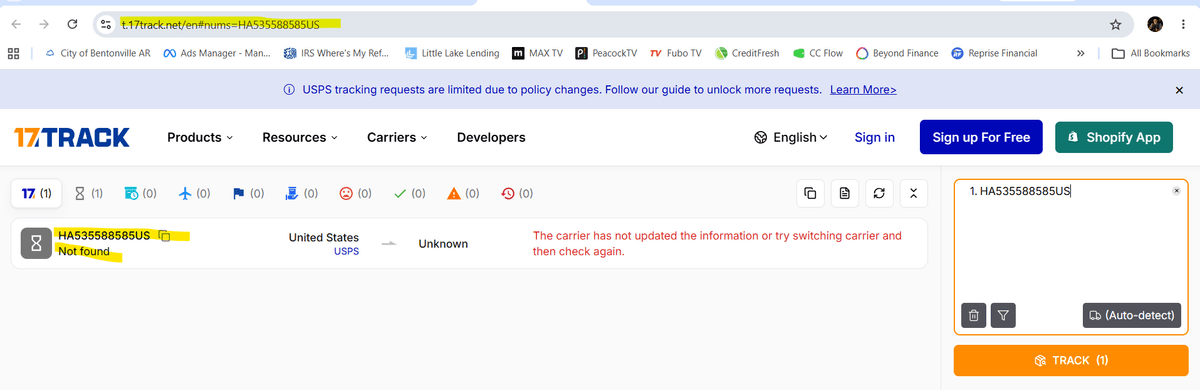1200x390 pixels.
Task: Open the All Bookmarks folder
Action: click(x=1151, y=53)
